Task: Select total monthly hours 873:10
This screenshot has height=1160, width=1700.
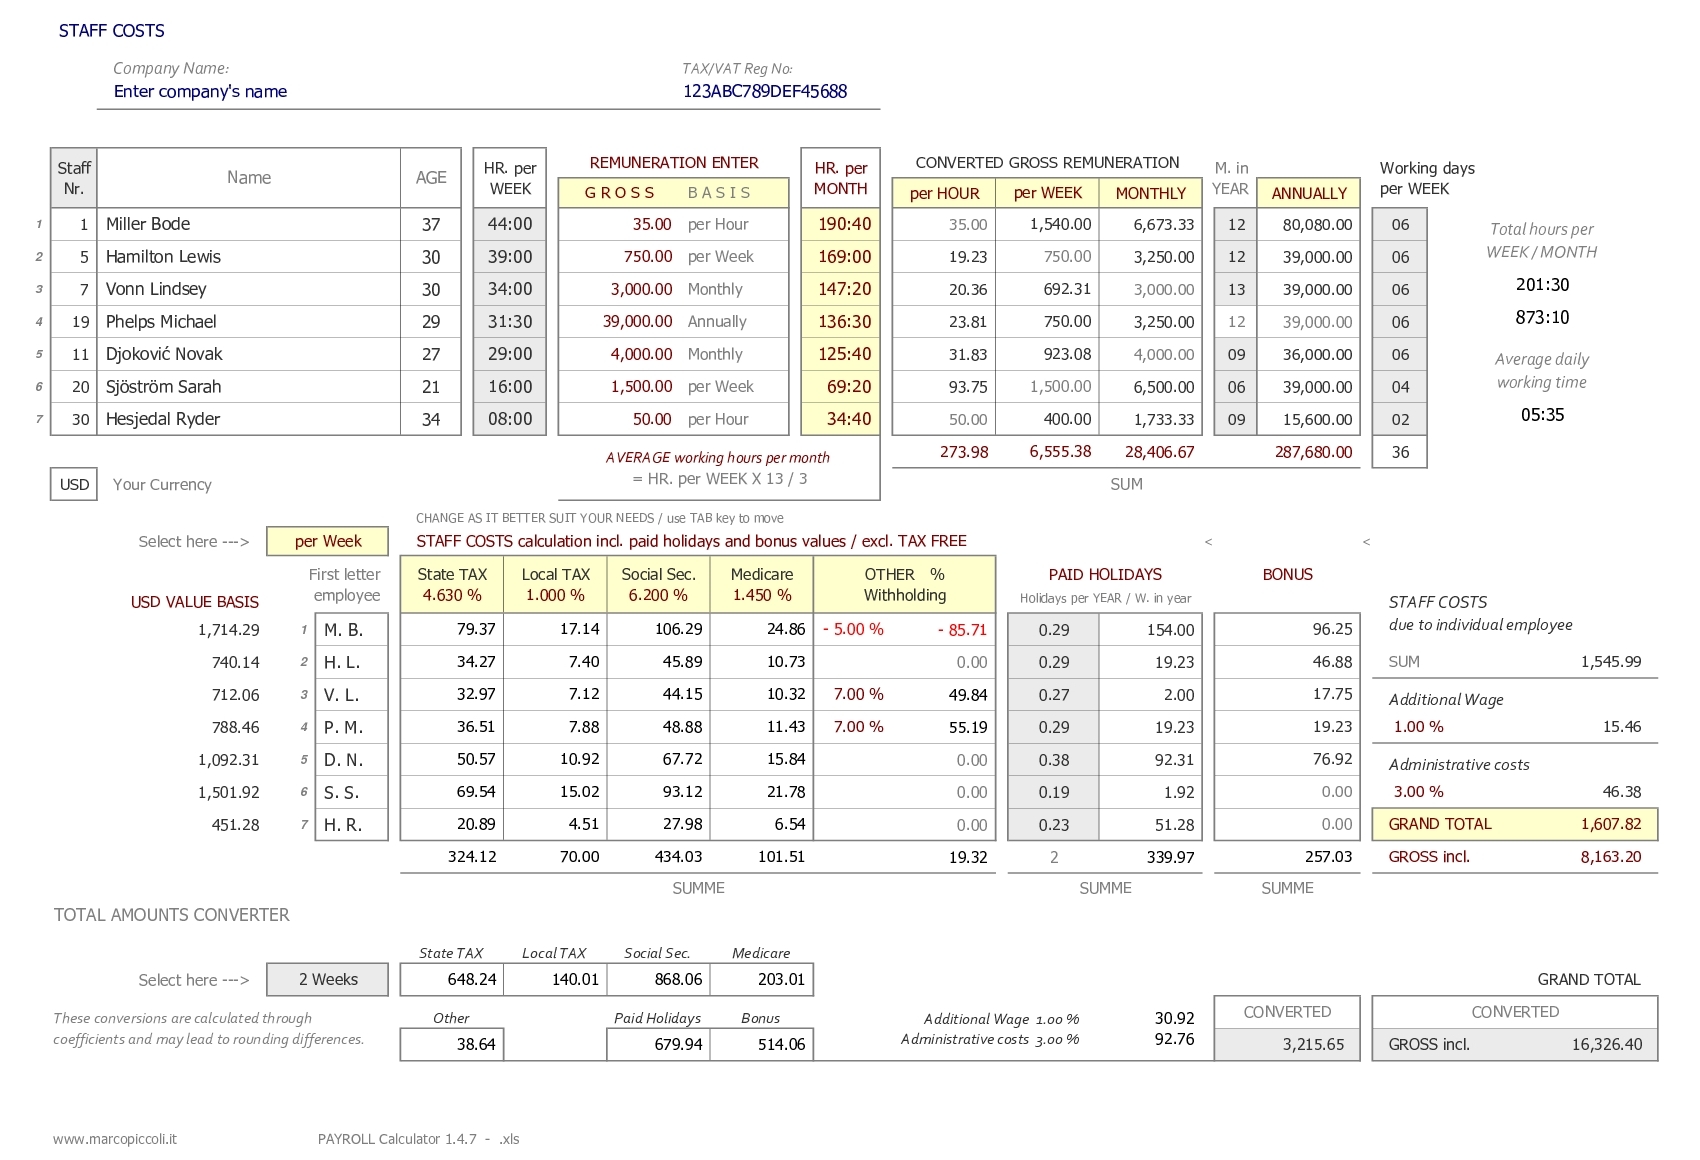Action: coord(1542,318)
